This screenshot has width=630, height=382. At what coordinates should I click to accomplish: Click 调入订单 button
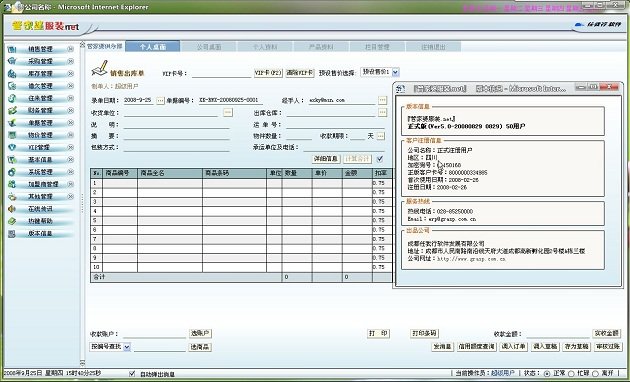pyautogui.click(x=513, y=346)
